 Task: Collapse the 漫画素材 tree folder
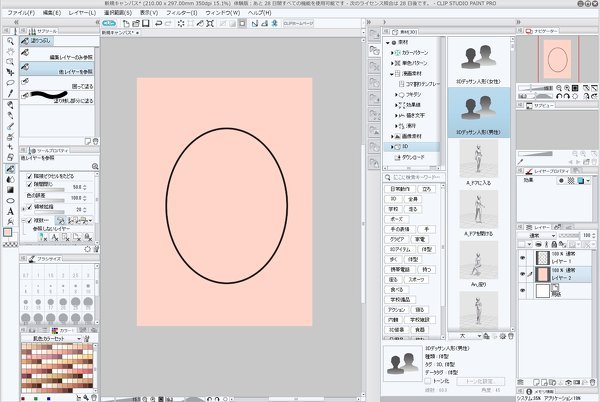[x=394, y=73]
